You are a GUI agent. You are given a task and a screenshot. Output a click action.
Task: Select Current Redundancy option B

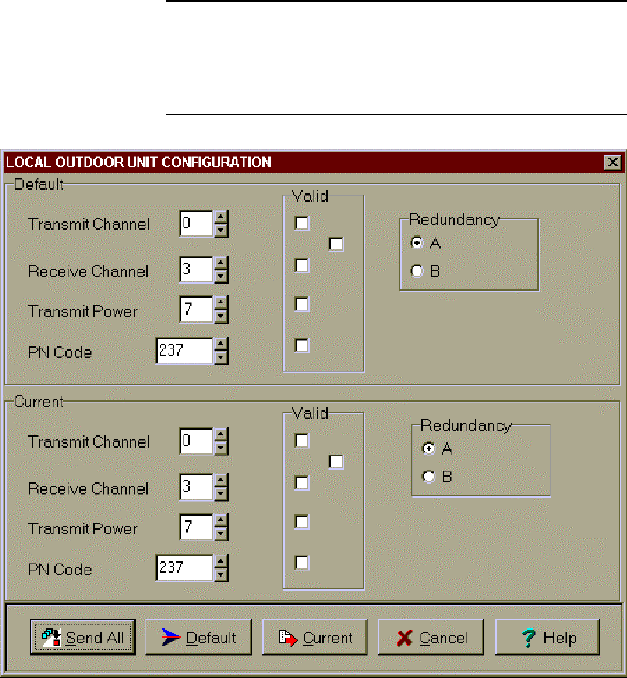coord(429,477)
